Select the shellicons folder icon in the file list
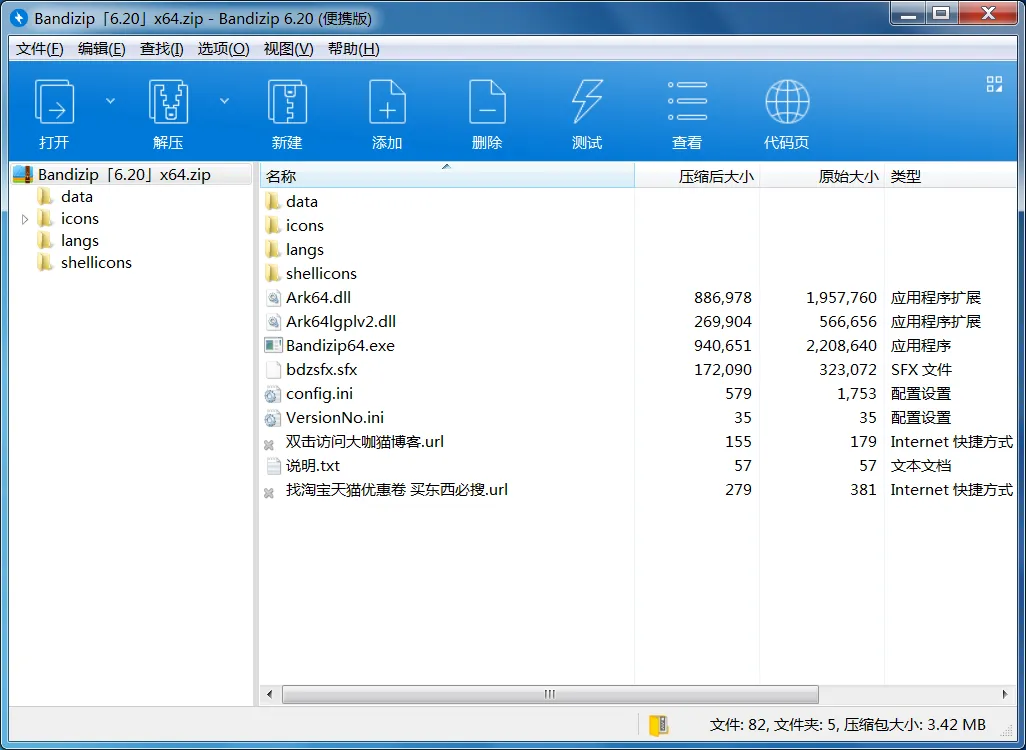1026x750 pixels. click(273, 274)
